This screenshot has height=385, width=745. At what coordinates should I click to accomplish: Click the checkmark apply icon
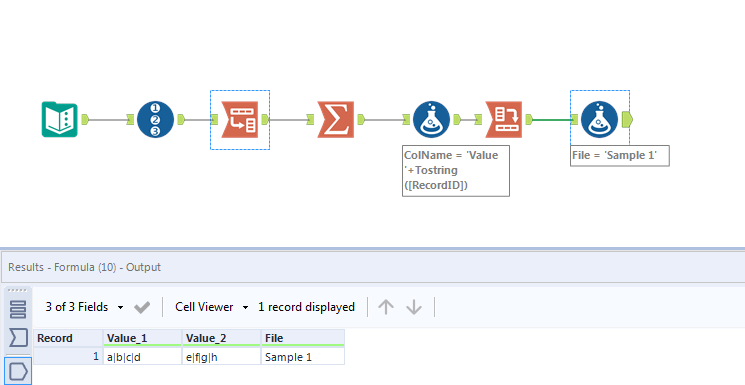click(x=142, y=308)
